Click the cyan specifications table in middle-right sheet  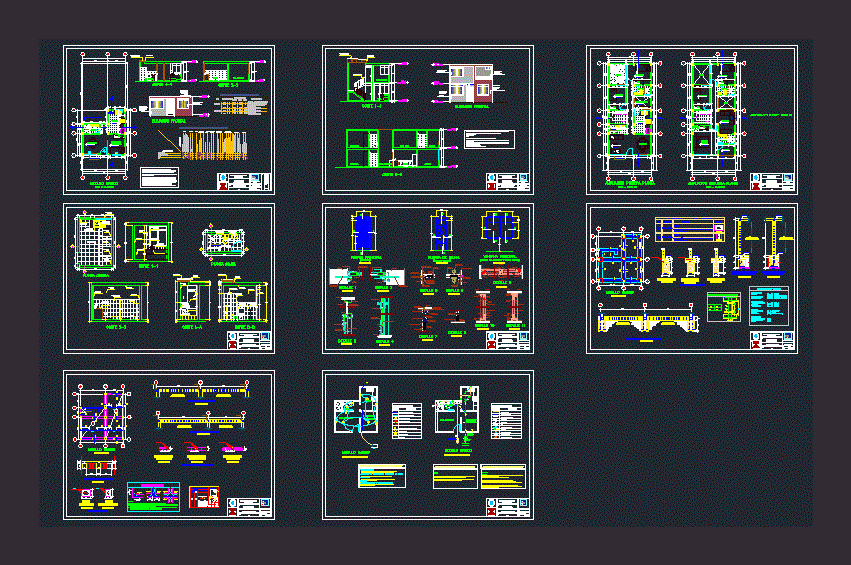click(767, 307)
